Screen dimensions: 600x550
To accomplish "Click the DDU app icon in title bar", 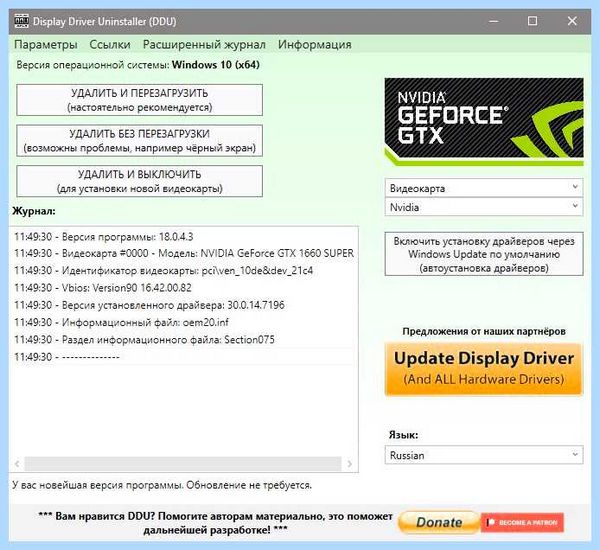I will tap(21, 21).
